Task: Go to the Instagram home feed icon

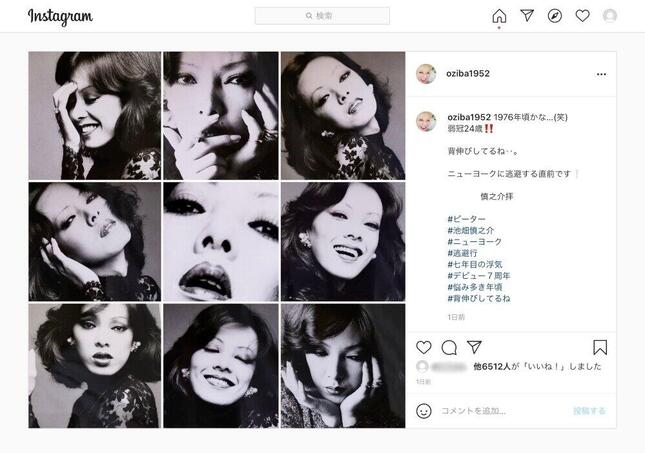Action: tap(499, 16)
